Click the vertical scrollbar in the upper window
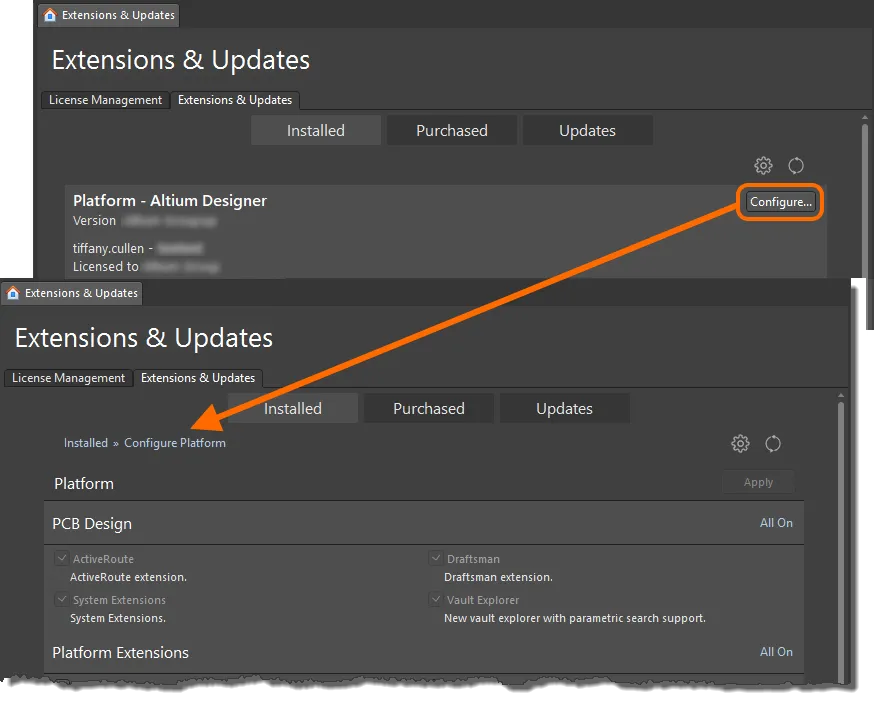Viewport: 874px width, 706px height. click(x=865, y=201)
